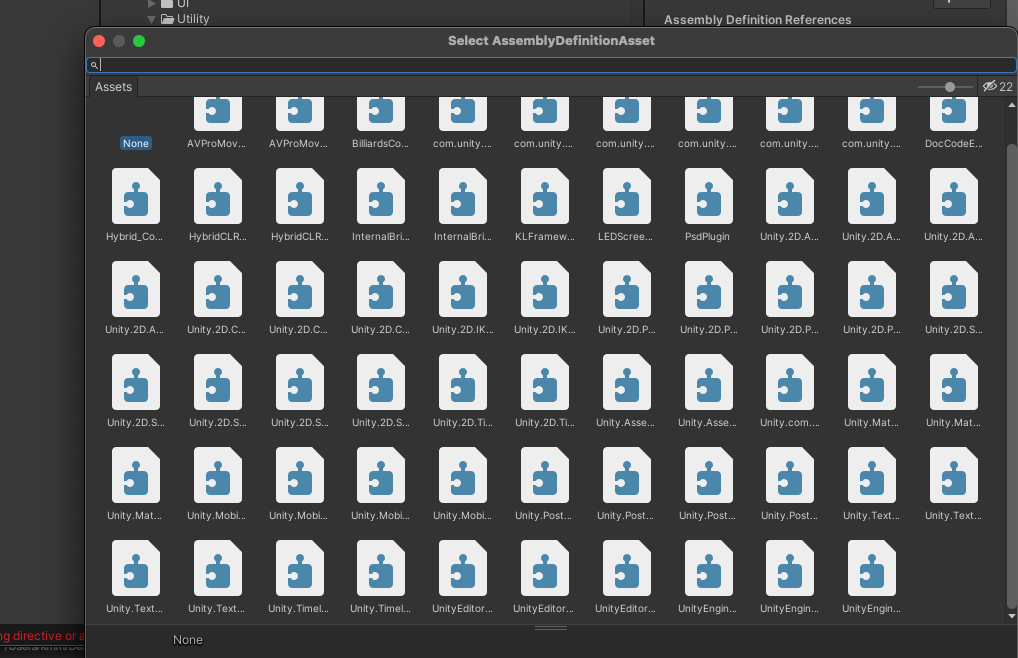This screenshot has height=658, width=1018.
Task: Choose the second Unity.Asse... assembly icon
Action: tap(708, 383)
